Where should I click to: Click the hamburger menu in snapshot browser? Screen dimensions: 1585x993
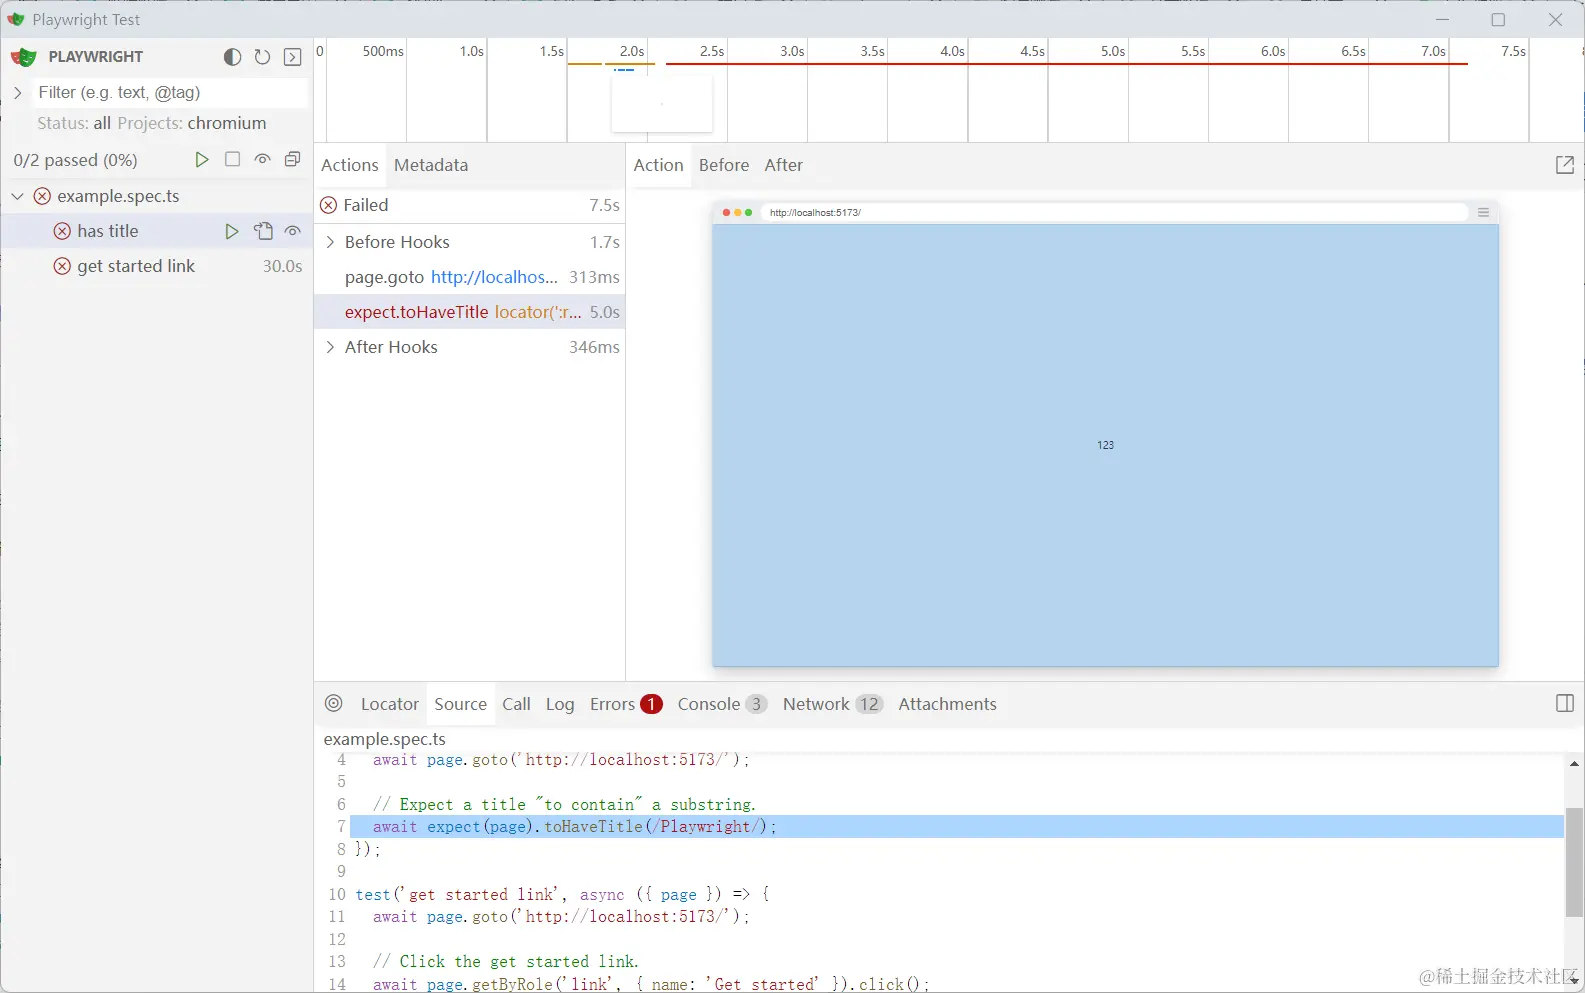pyautogui.click(x=1483, y=212)
